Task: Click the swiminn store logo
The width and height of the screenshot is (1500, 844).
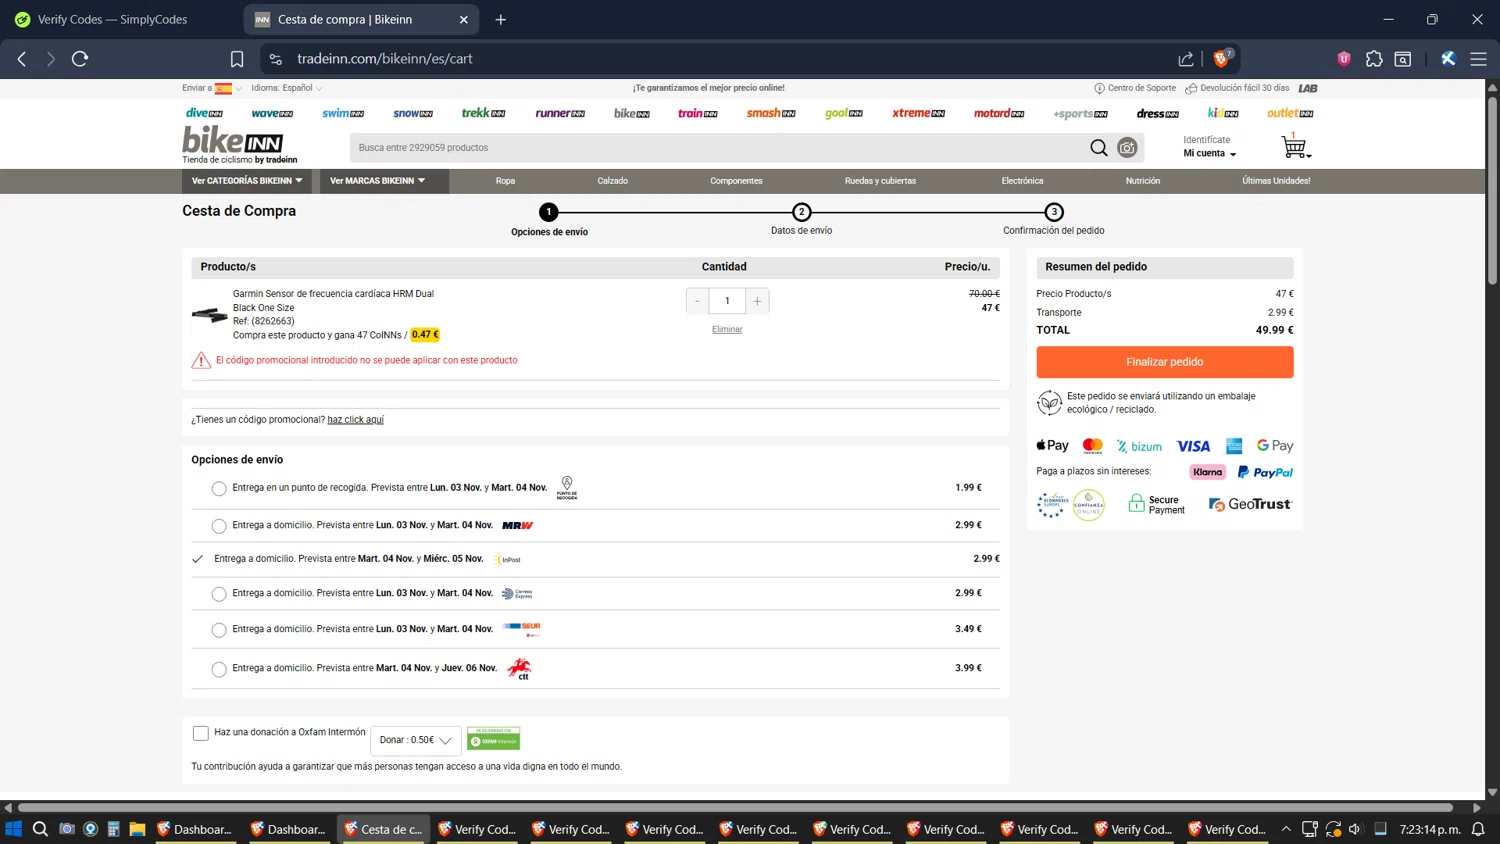Action: (x=343, y=113)
